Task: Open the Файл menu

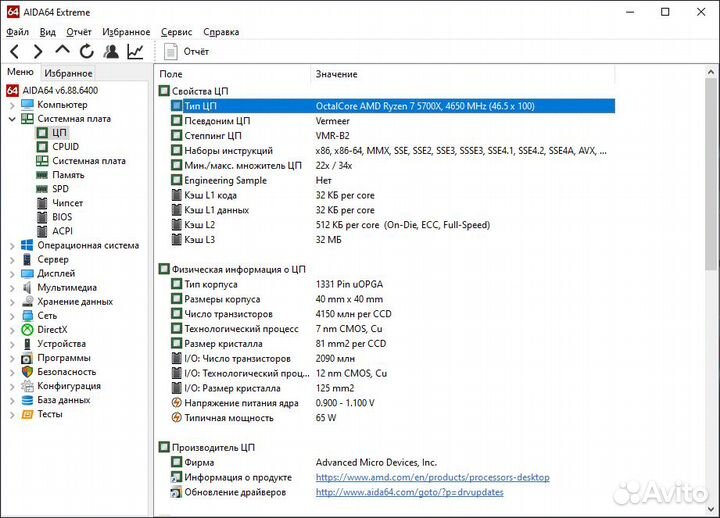Action: point(17,32)
